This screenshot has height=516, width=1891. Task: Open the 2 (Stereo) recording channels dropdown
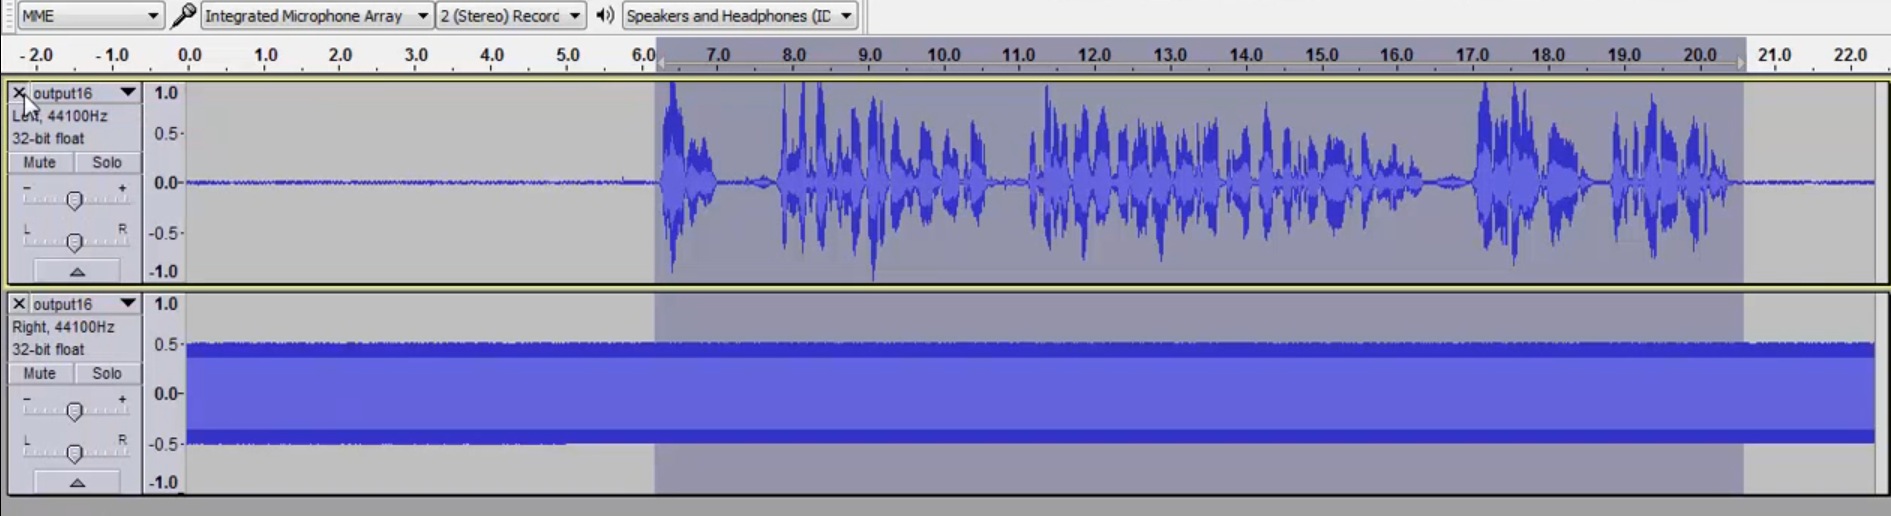pyautogui.click(x=510, y=15)
